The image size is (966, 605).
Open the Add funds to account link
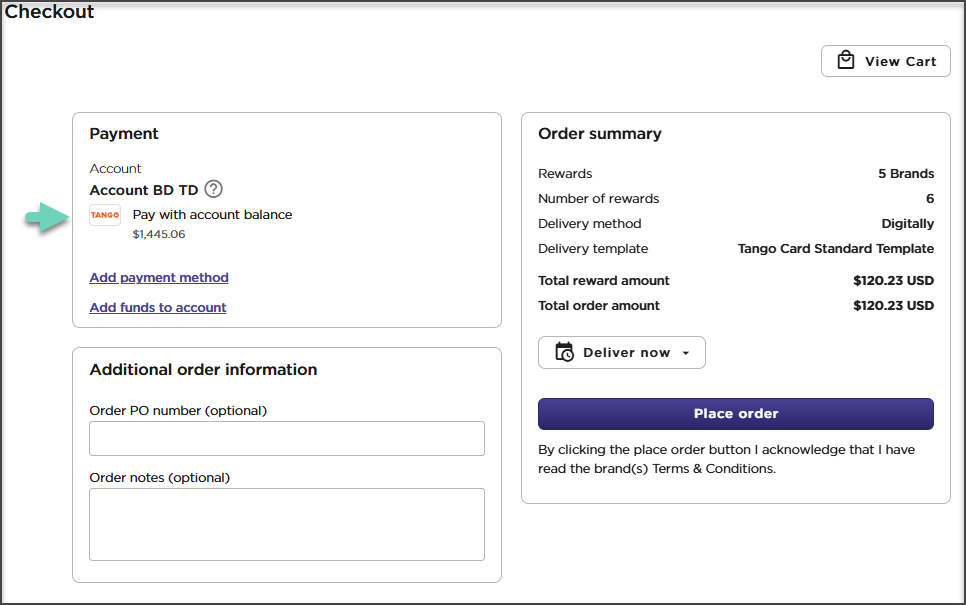click(158, 308)
